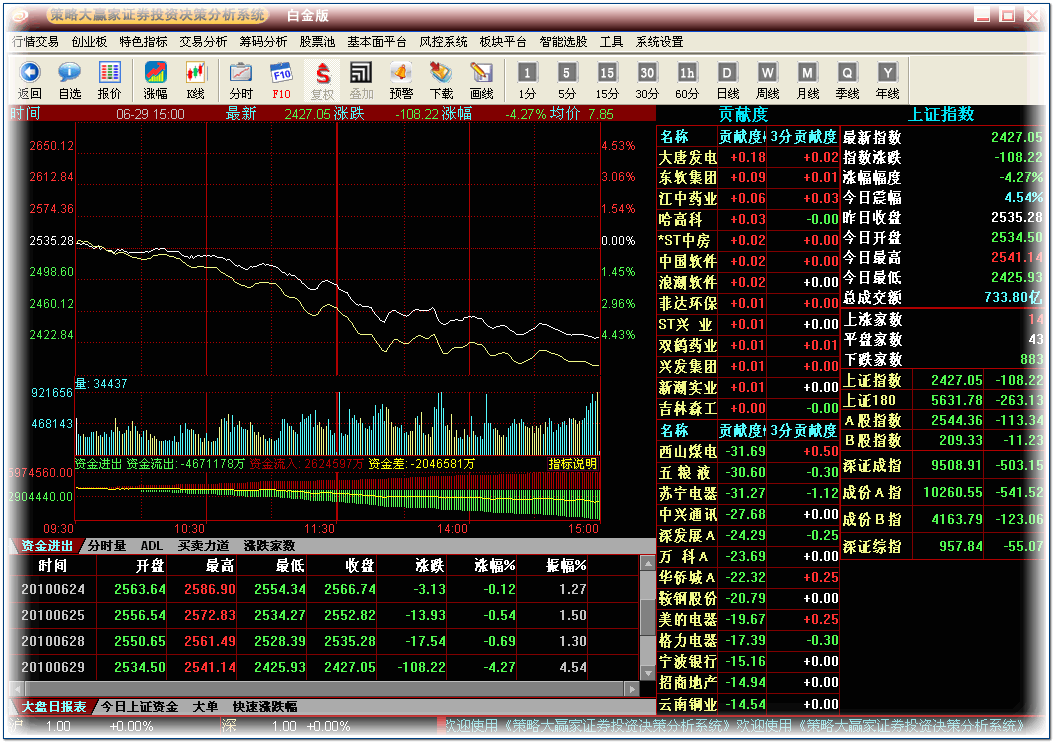Screen dimensions: 1054x743
Task: Open the 智能选股 menu
Action: point(563,42)
